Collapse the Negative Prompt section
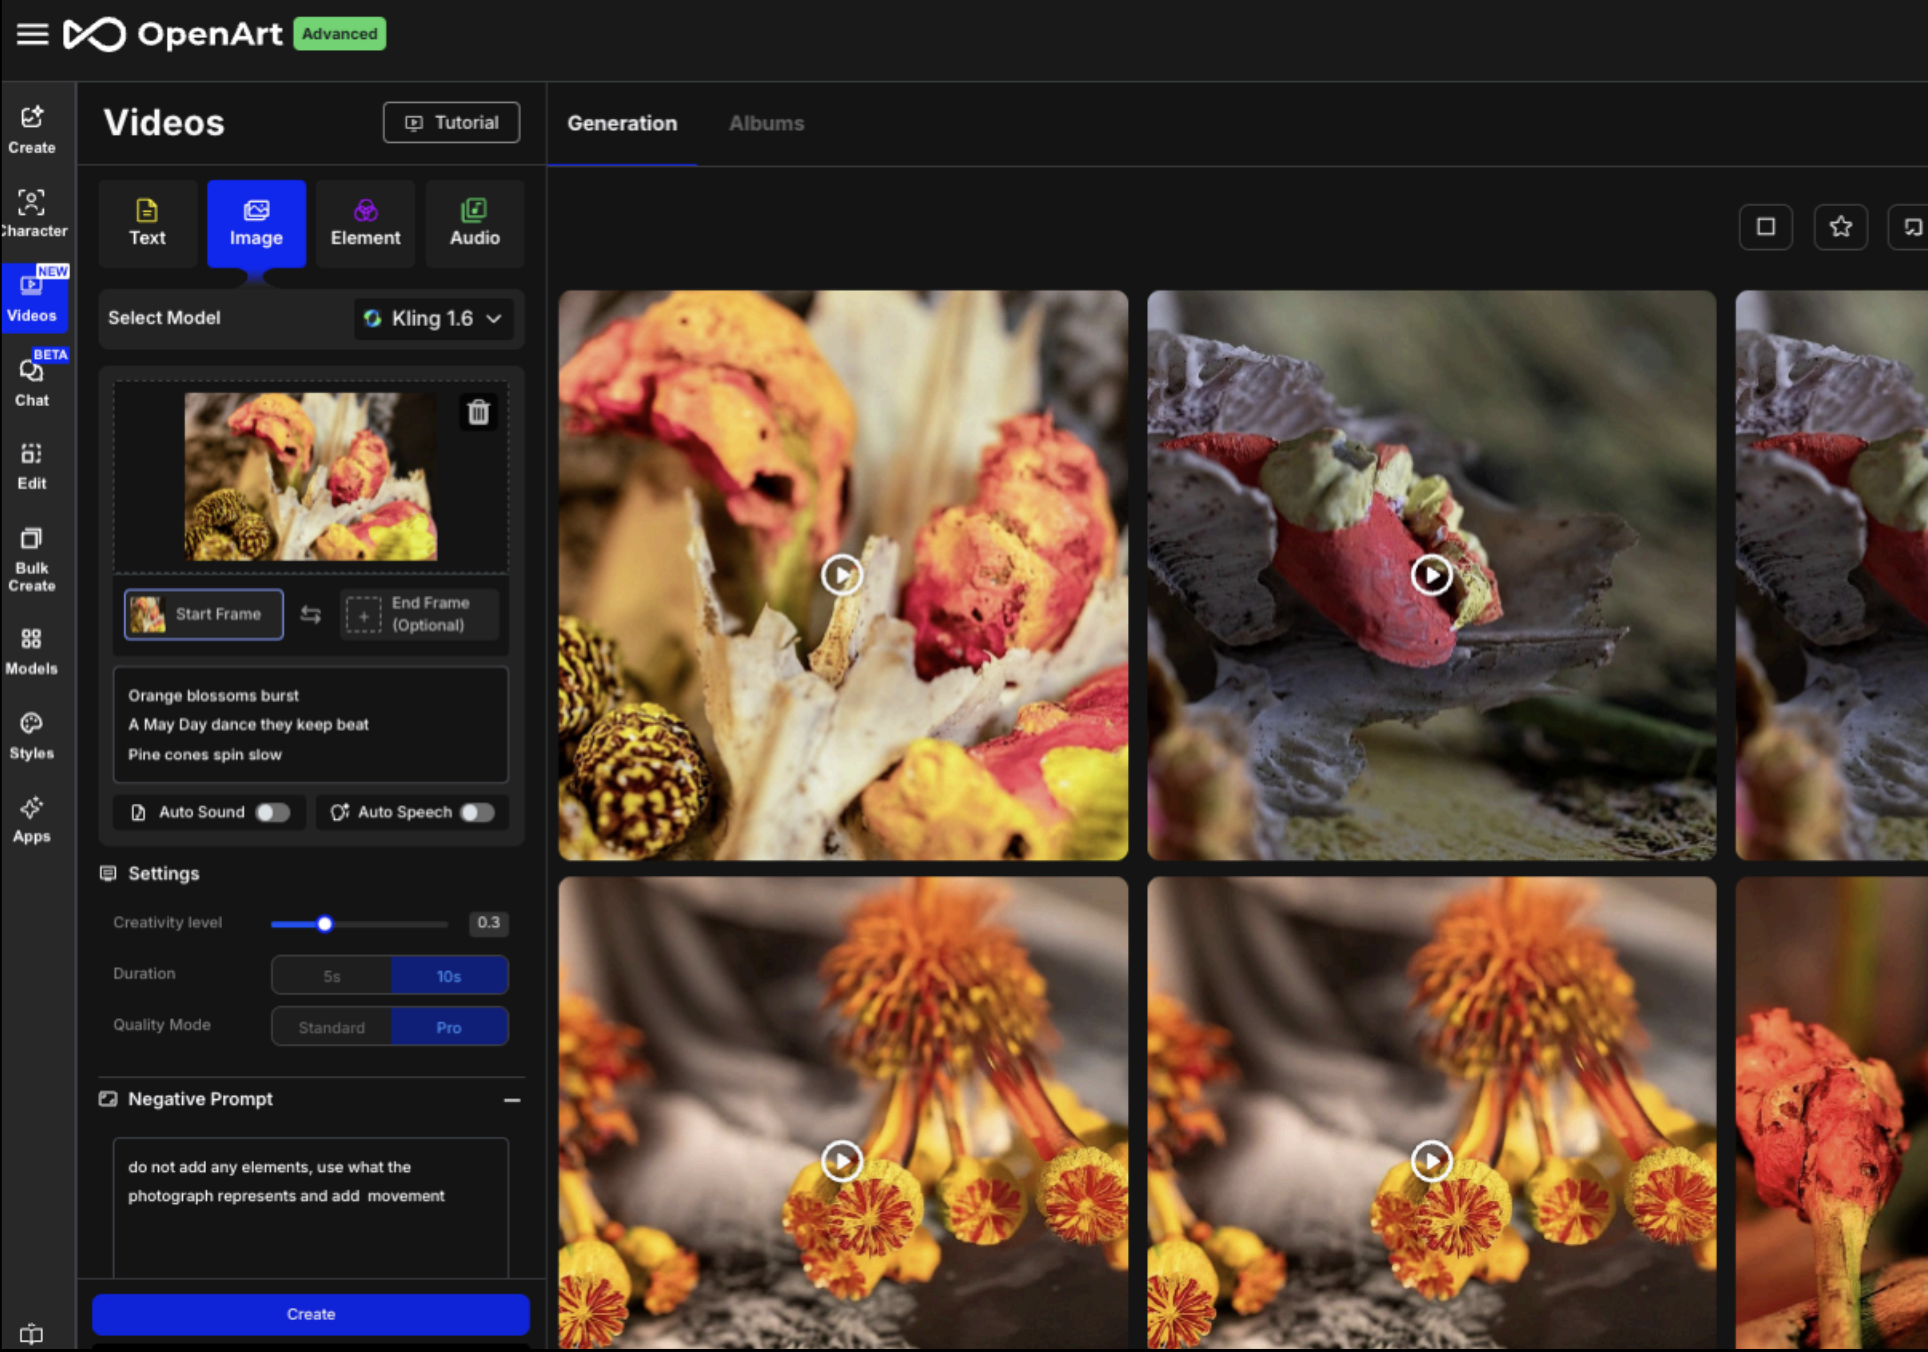Screen dimensions: 1928x1352 pos(512,1099)
